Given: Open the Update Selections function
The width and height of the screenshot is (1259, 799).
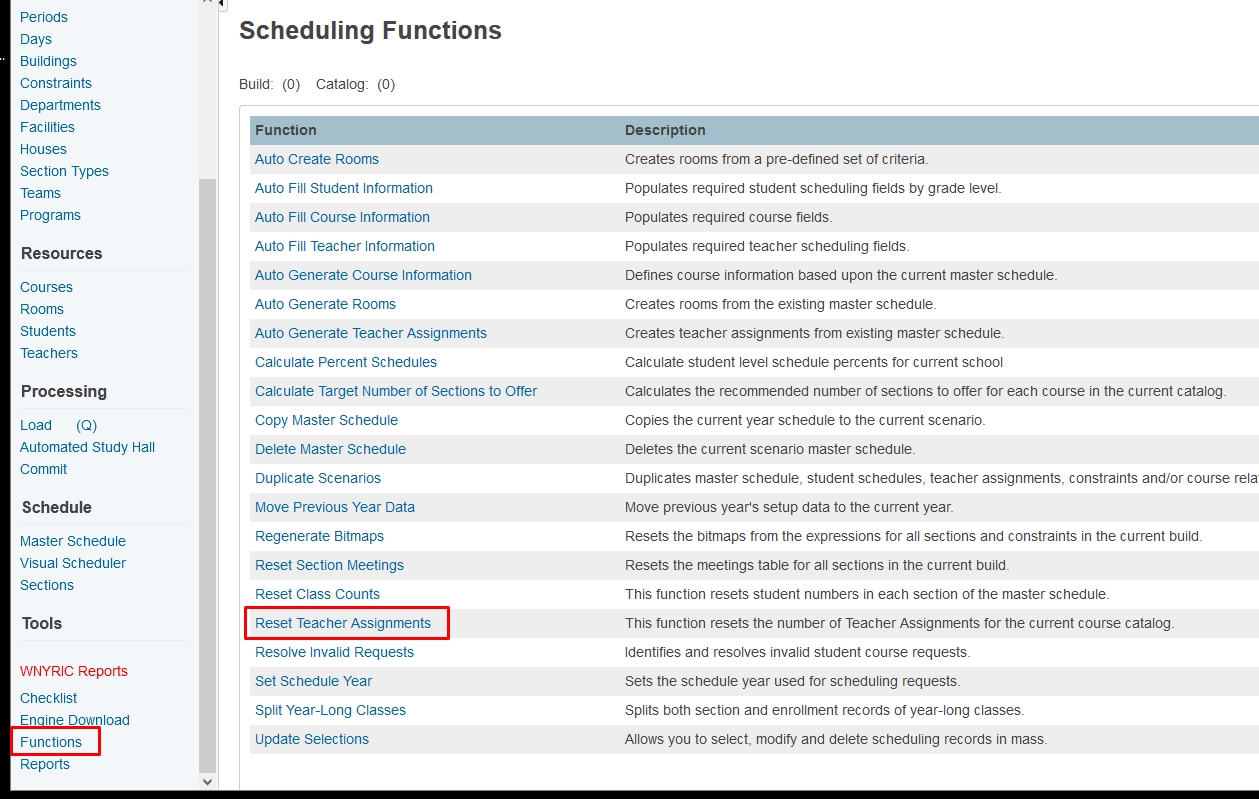Looking at the screenshot, I should (312, 739).
